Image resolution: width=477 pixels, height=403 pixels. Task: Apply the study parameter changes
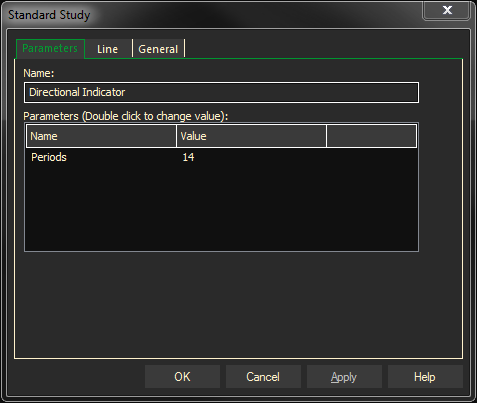click(344, 377)
